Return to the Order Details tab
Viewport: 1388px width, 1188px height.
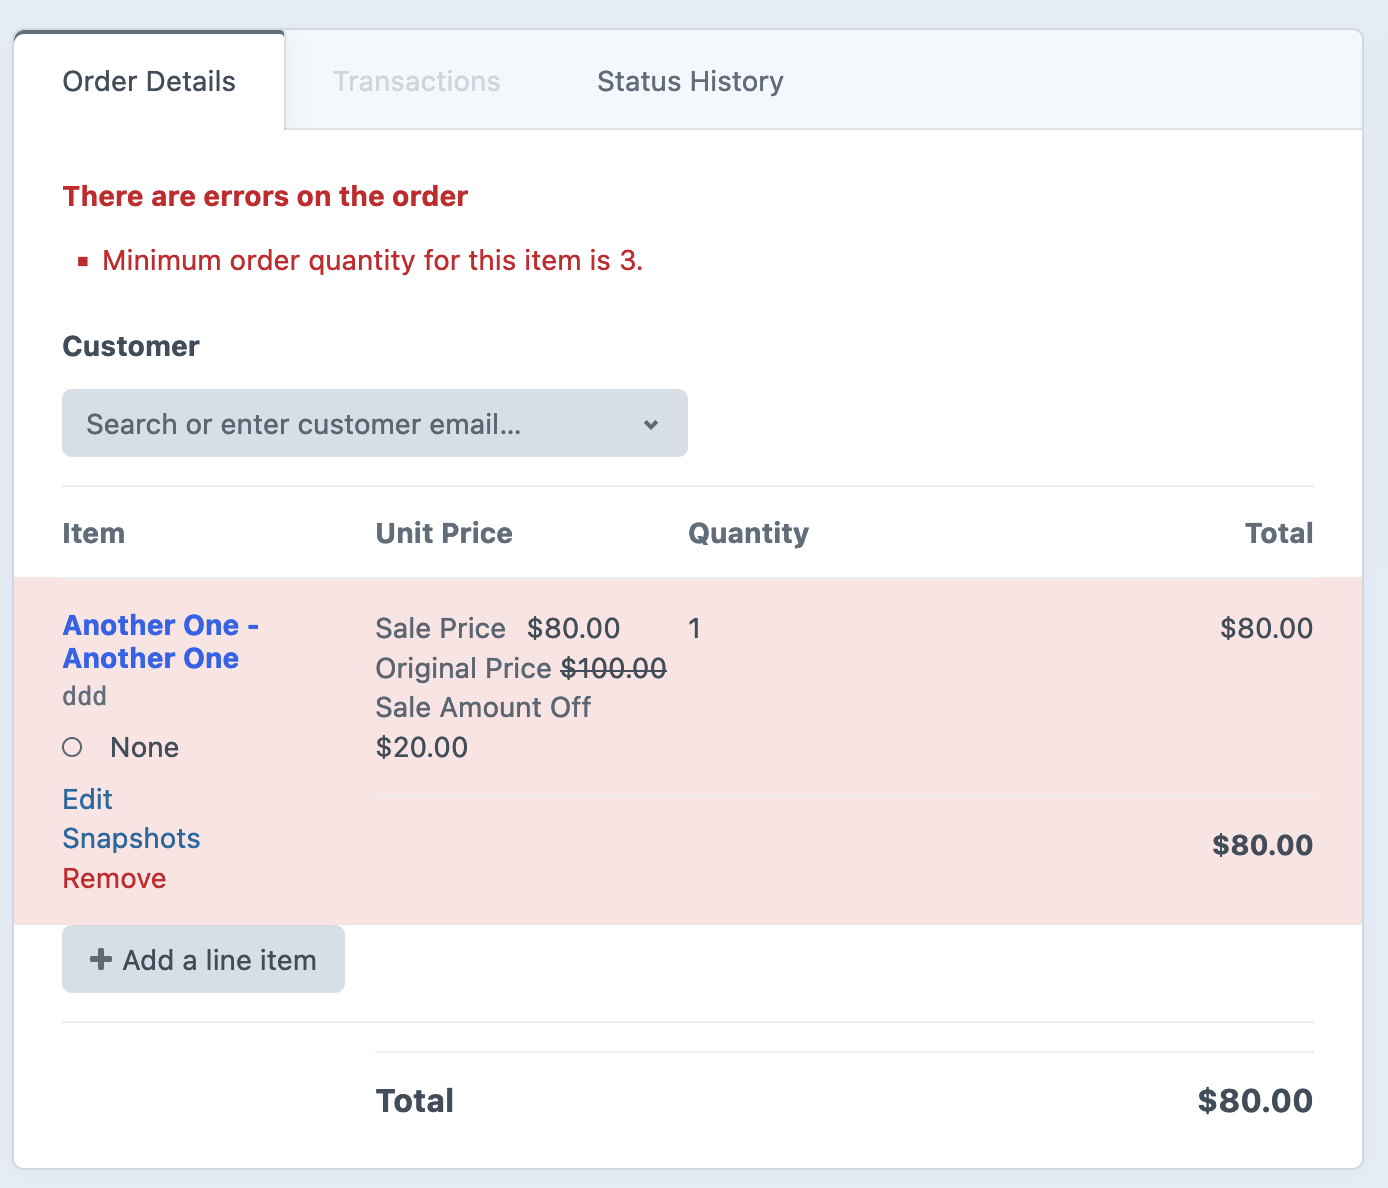(148, 81)
